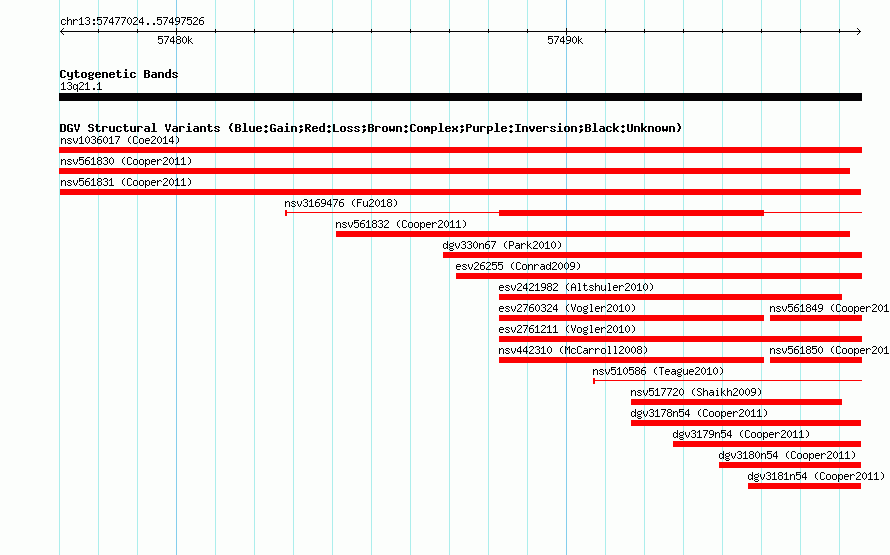890x555 pixels.
Task: Select the esv2421982 red bar
Action: click(x=670, y=297)
